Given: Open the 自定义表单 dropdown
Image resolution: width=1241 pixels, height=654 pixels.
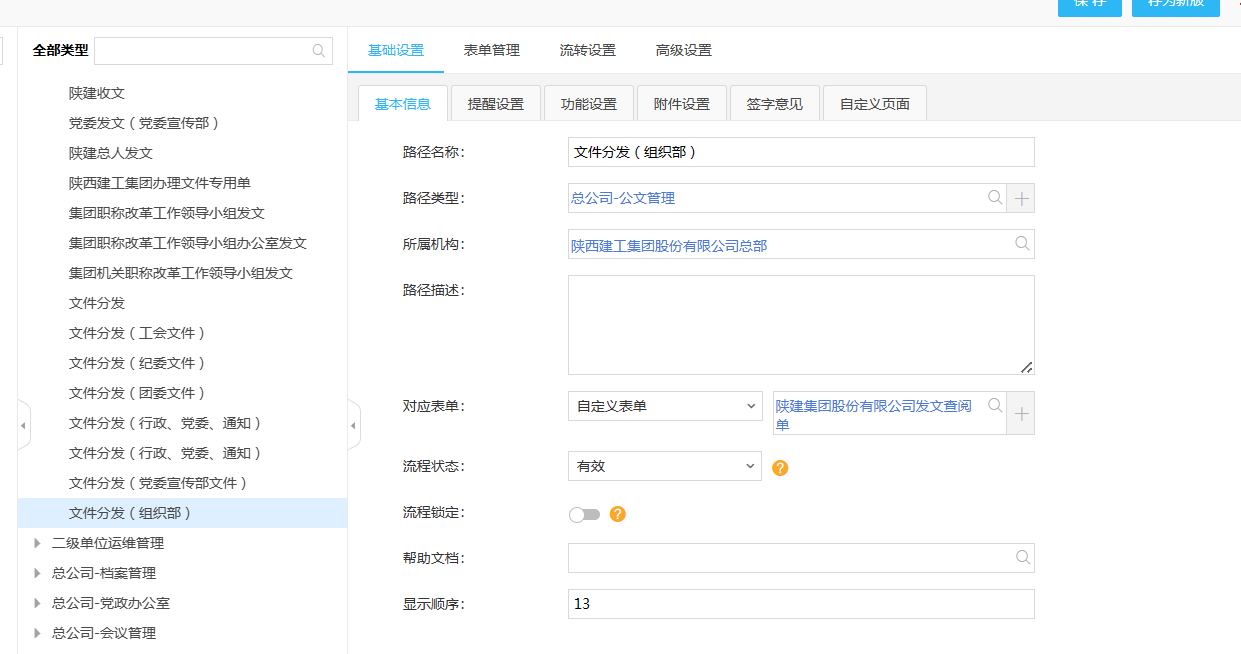Looking at the screenshot, I should pyautogui.click(x=665, y=406).
